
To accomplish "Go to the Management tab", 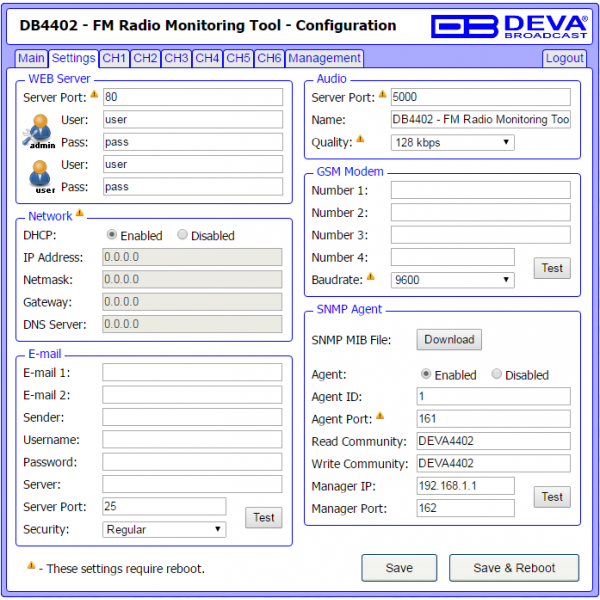I will coord(324,58).
